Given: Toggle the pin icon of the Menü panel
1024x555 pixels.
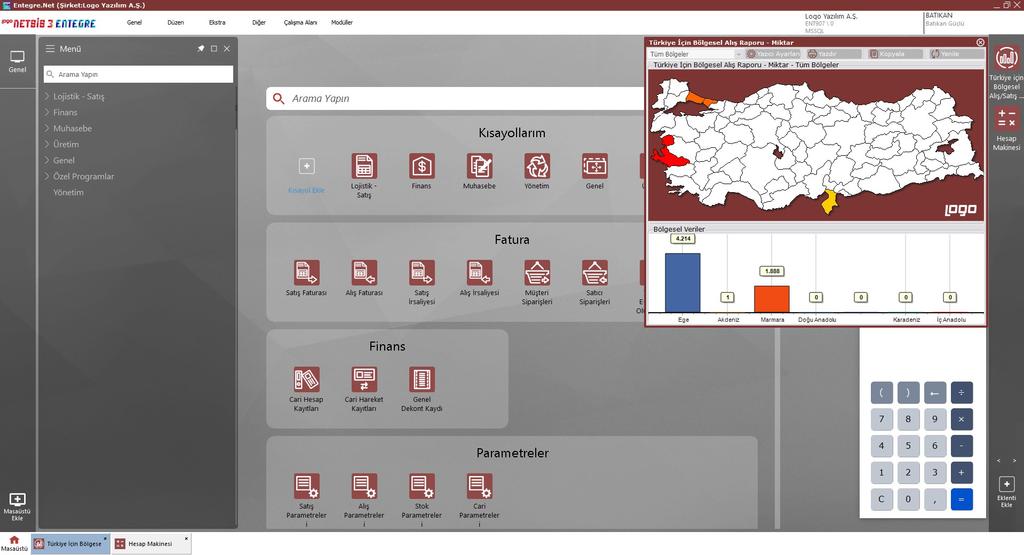Looking at the screenshot, I should pyautogui.click(x=200, y=49).
